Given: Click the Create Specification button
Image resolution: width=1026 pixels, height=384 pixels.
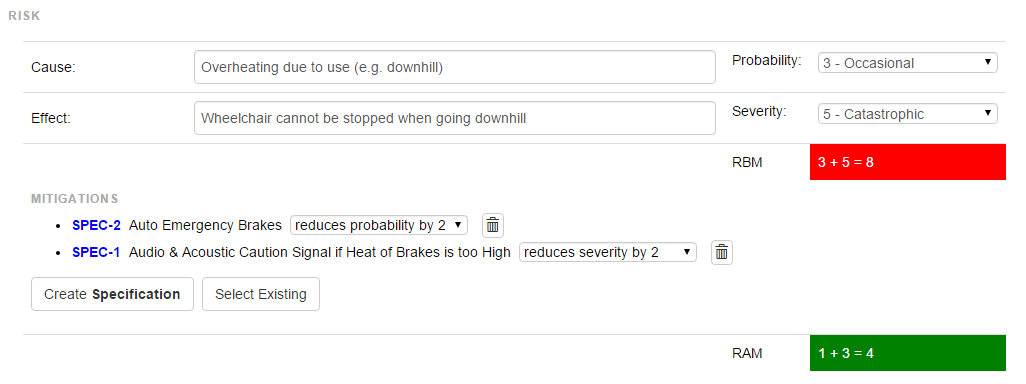Looking at the screenshot, I should point(113,294).
